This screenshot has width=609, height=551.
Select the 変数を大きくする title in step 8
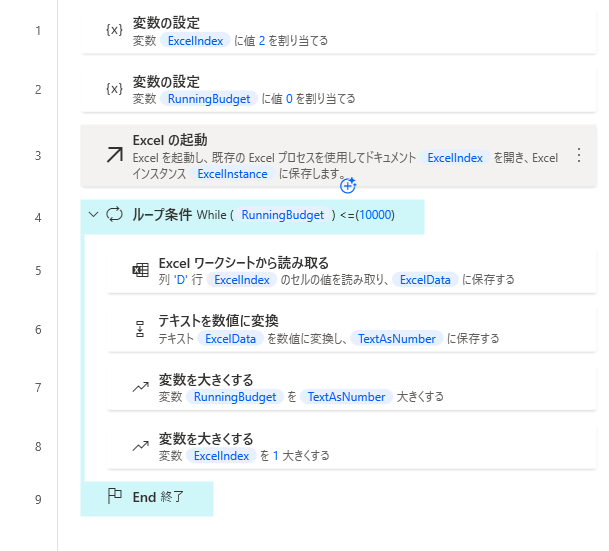[206, 439]
